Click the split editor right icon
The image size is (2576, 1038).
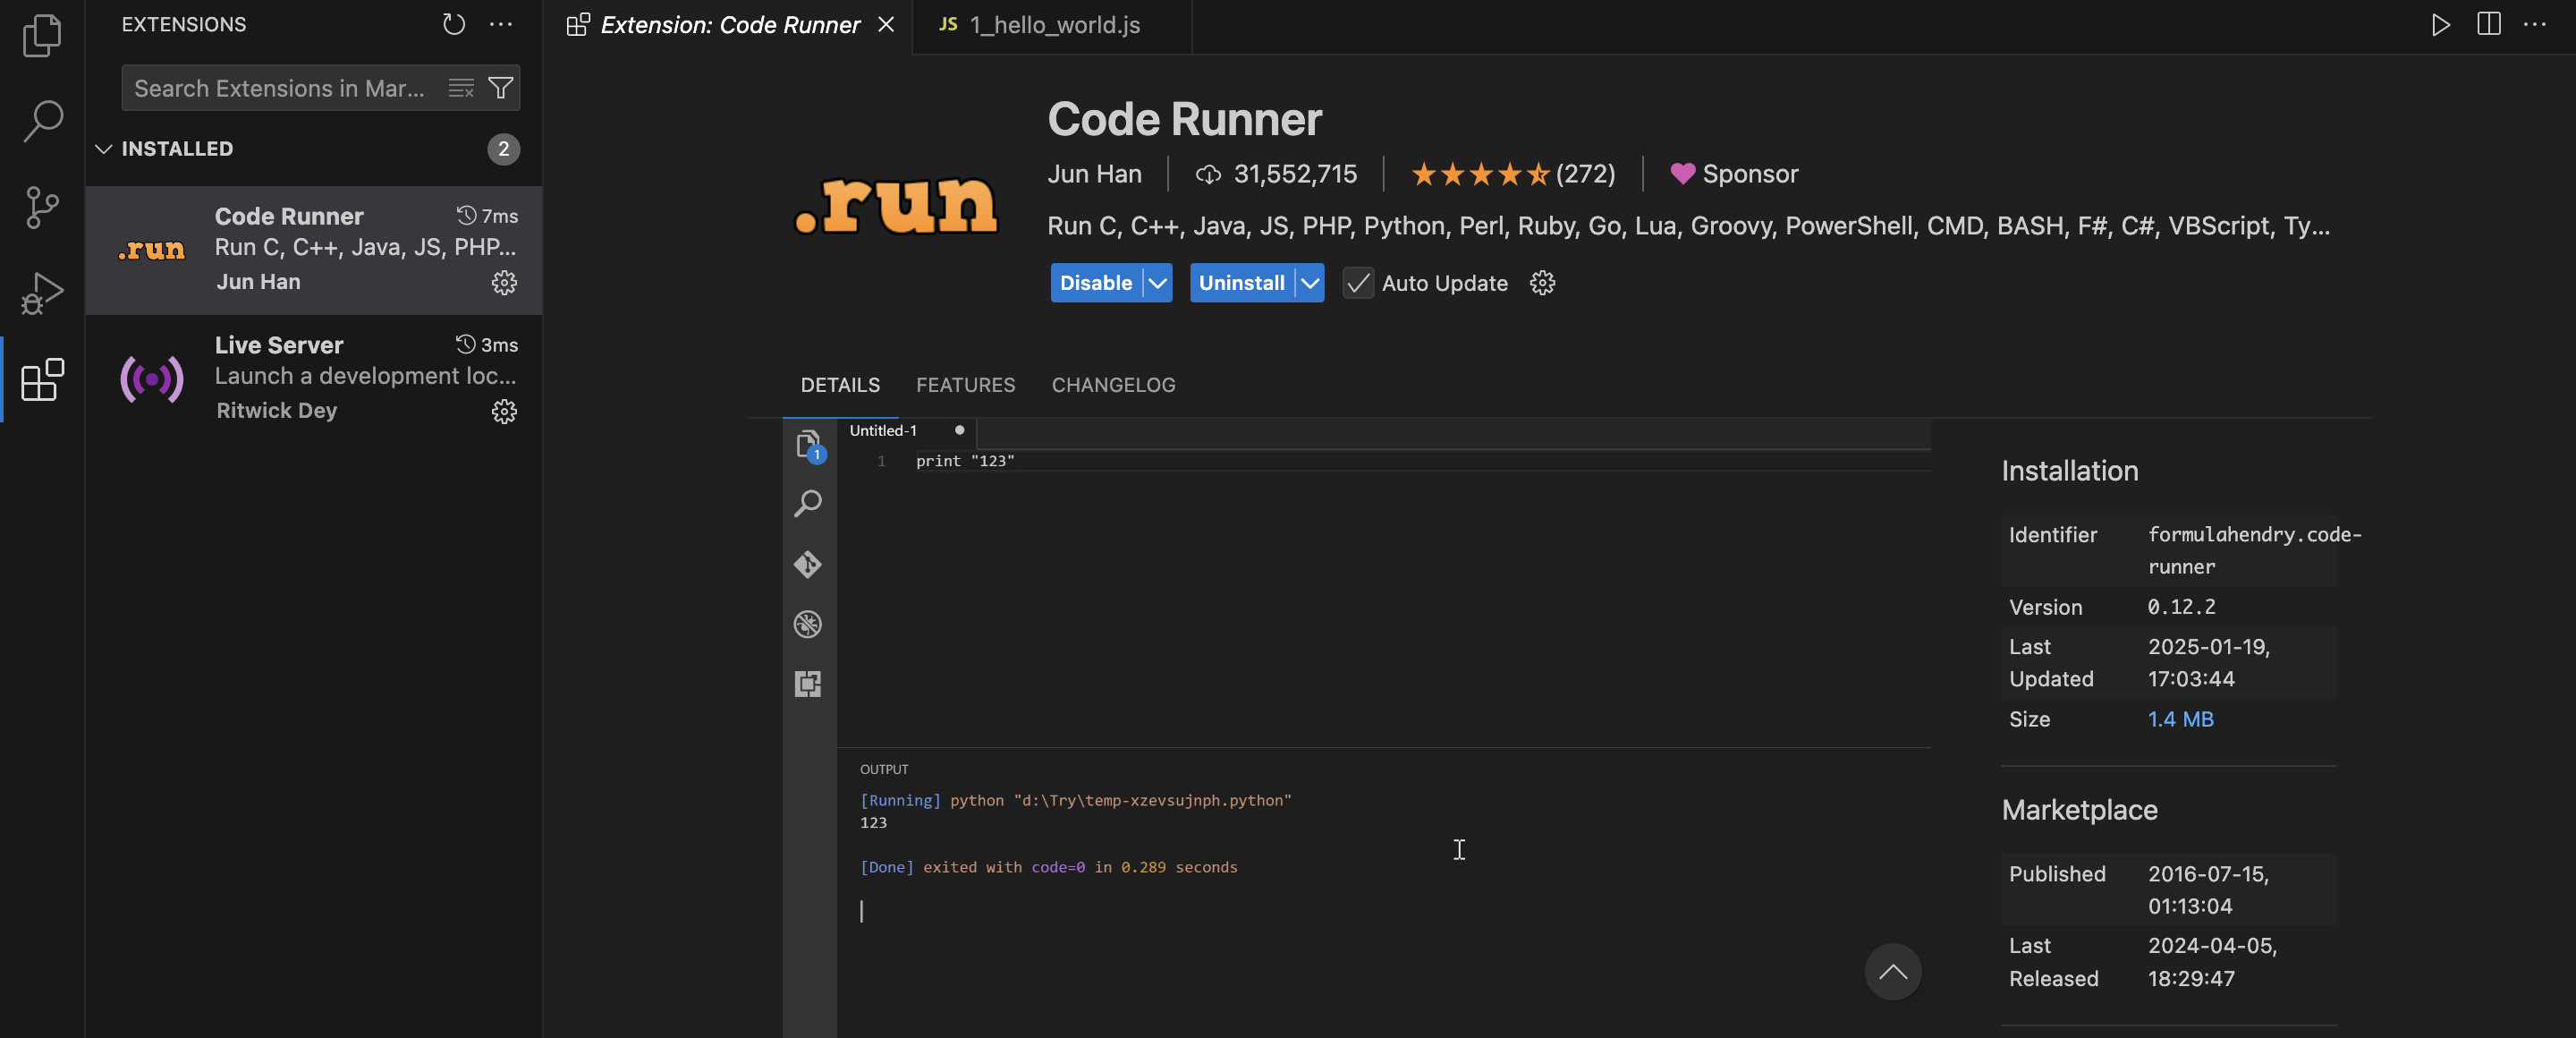(2489, 25)
